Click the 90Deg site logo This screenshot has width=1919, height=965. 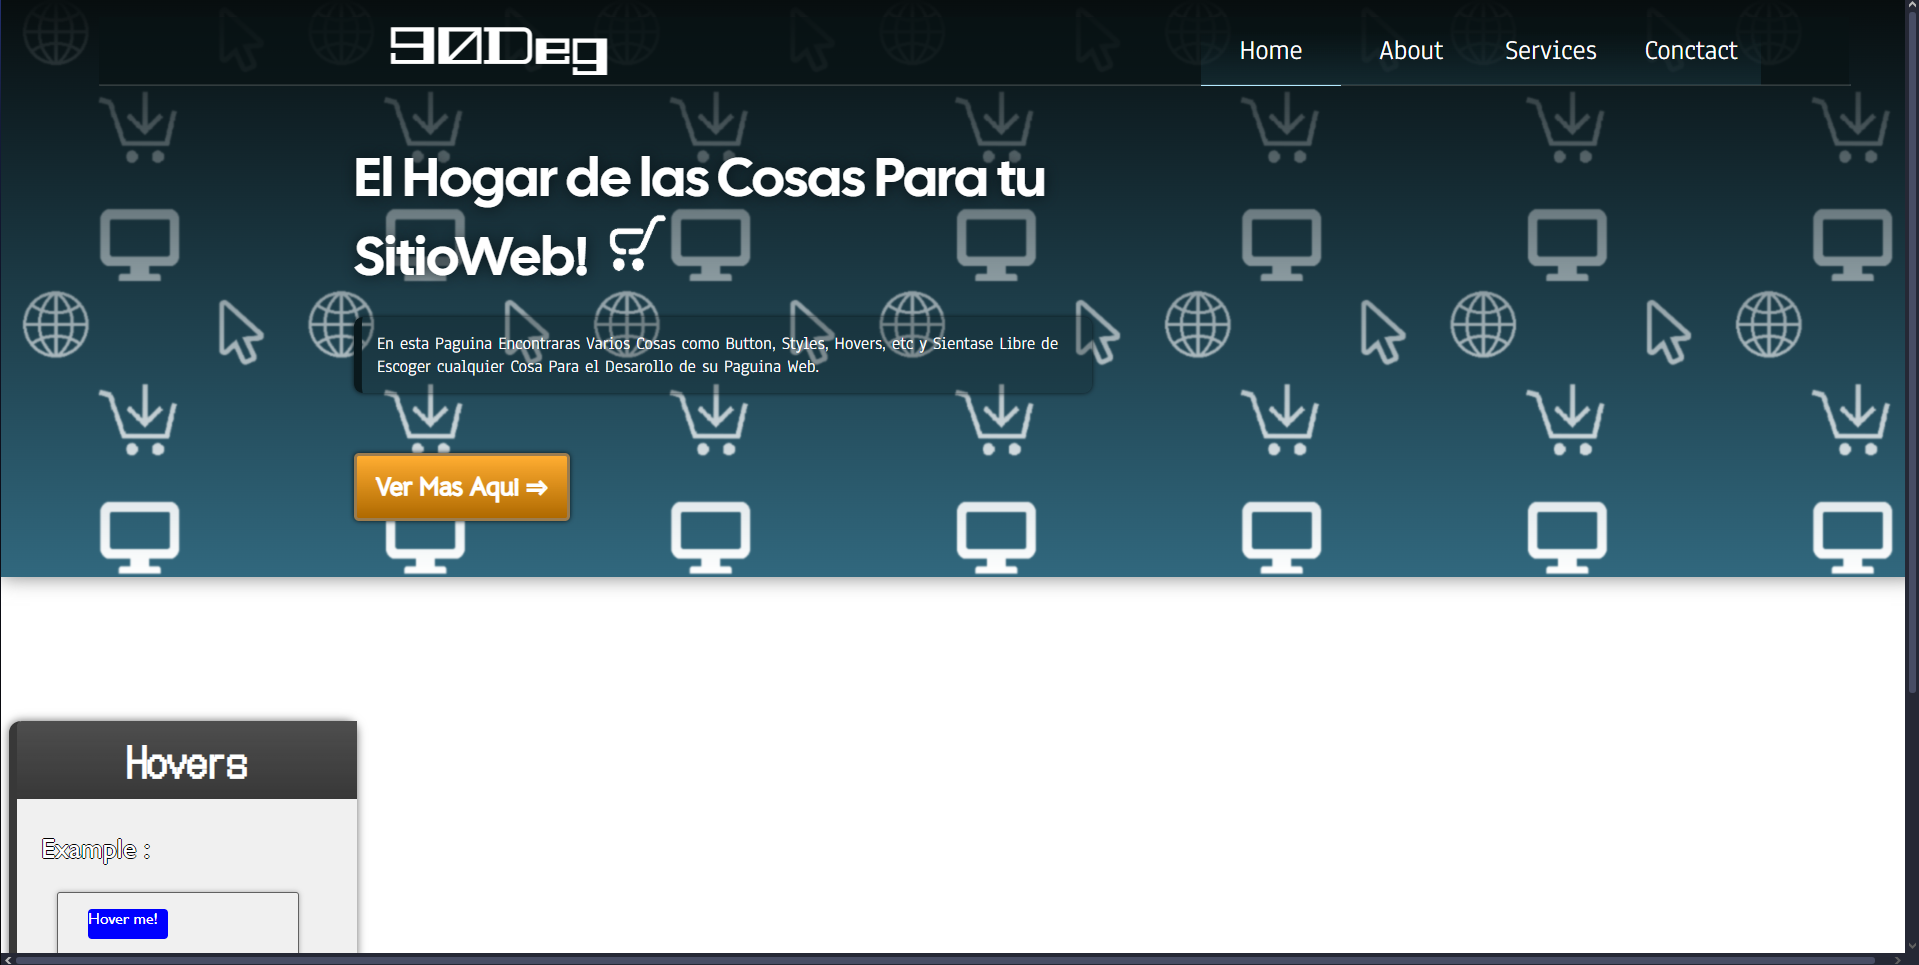coord(498,49)
